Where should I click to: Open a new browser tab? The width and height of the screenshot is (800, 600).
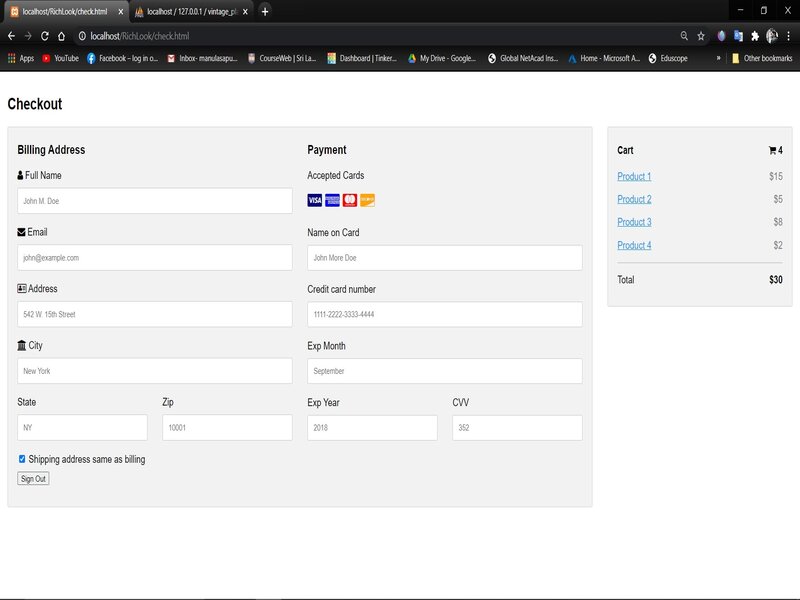[x=265, y=11]
